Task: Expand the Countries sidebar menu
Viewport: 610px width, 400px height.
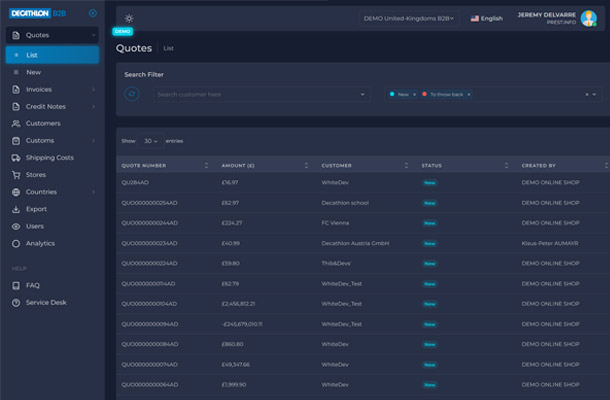Action: click(93, 192)
